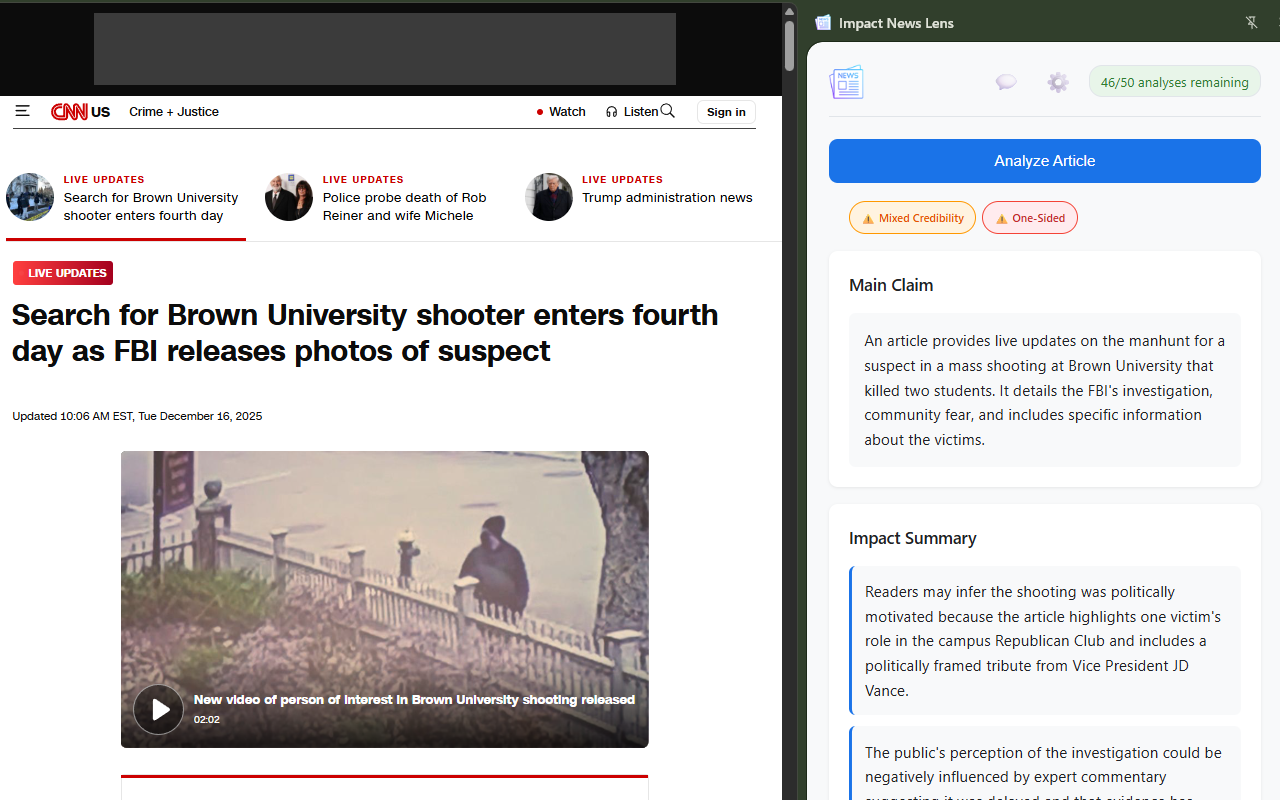Click the top advertisement banner
The width and height of the screenshot is (1280, 800).
[385, 49]
